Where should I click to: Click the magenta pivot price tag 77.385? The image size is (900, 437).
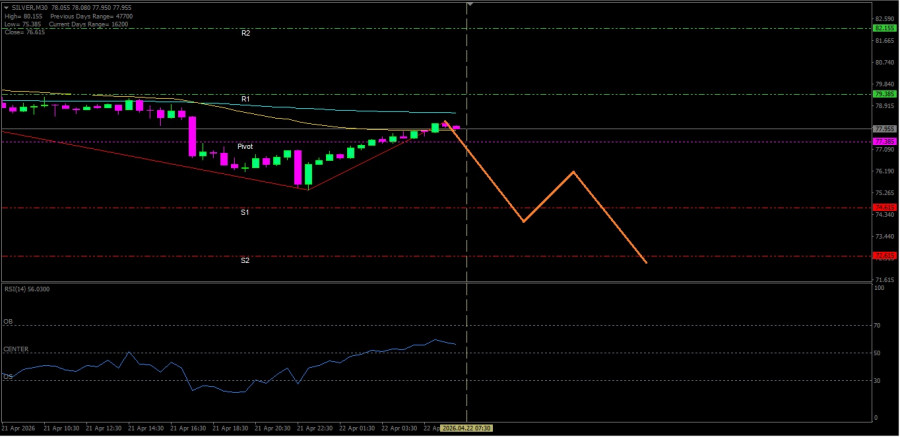click(883, 142)
